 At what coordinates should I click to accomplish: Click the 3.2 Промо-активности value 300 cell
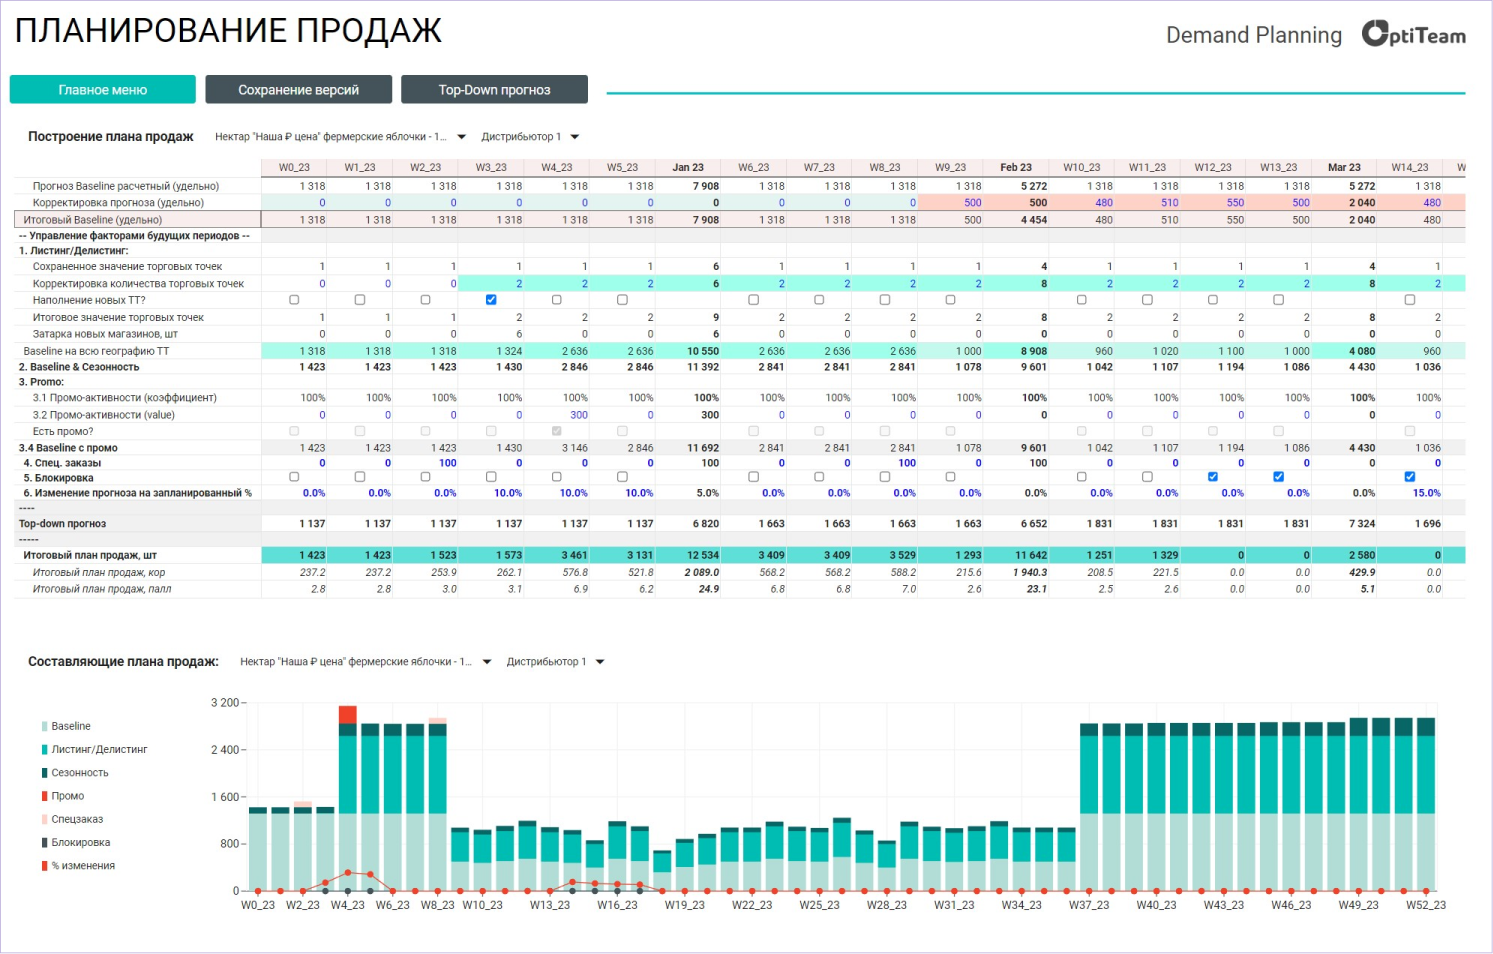pos(557,415)
